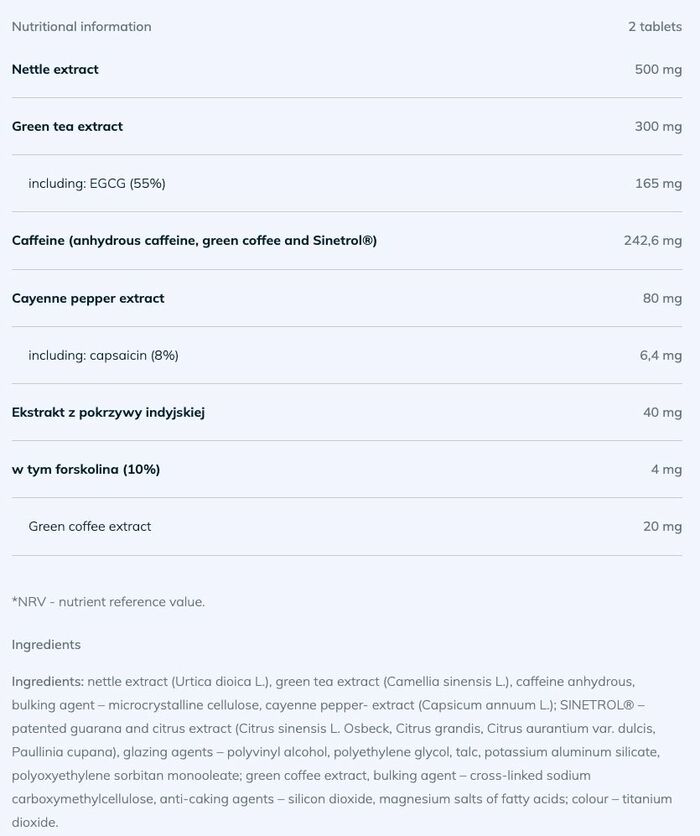Click the 6,4 mg capsaicin value
This screenshot has height=836, width=700.
(660, 355)
